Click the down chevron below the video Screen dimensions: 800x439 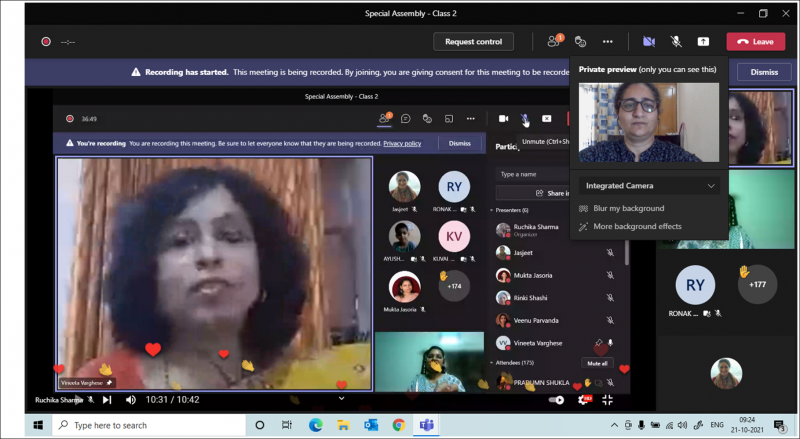(341, 399)
